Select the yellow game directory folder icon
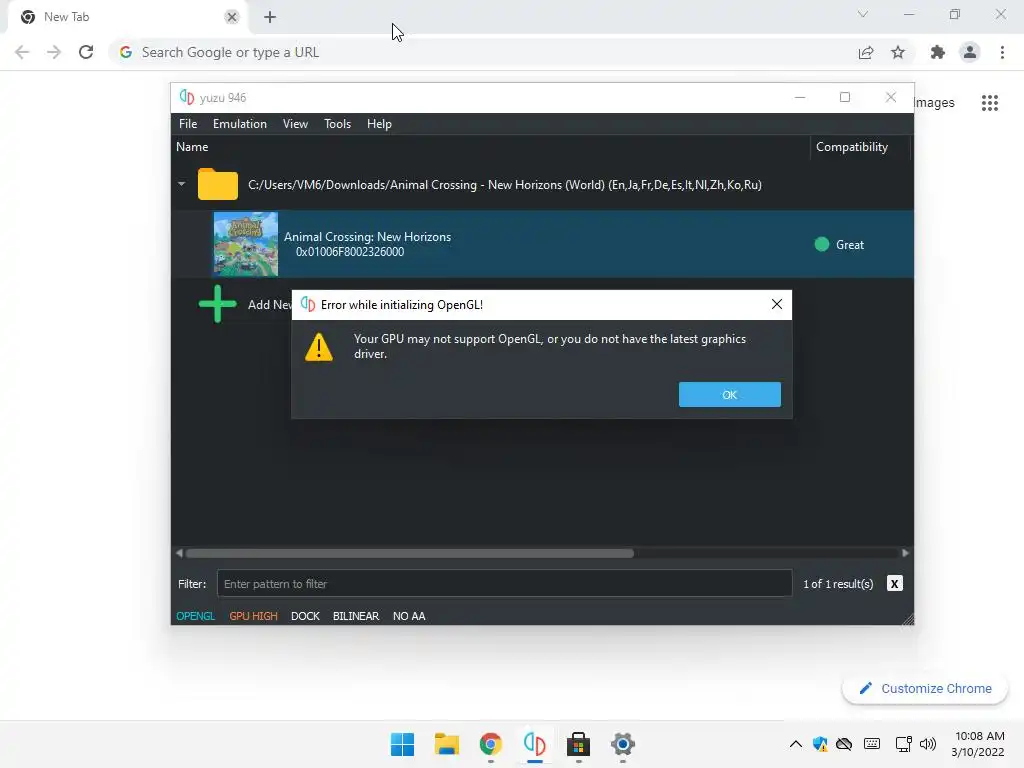This screenshot has height=768, width=1024. 217,184
